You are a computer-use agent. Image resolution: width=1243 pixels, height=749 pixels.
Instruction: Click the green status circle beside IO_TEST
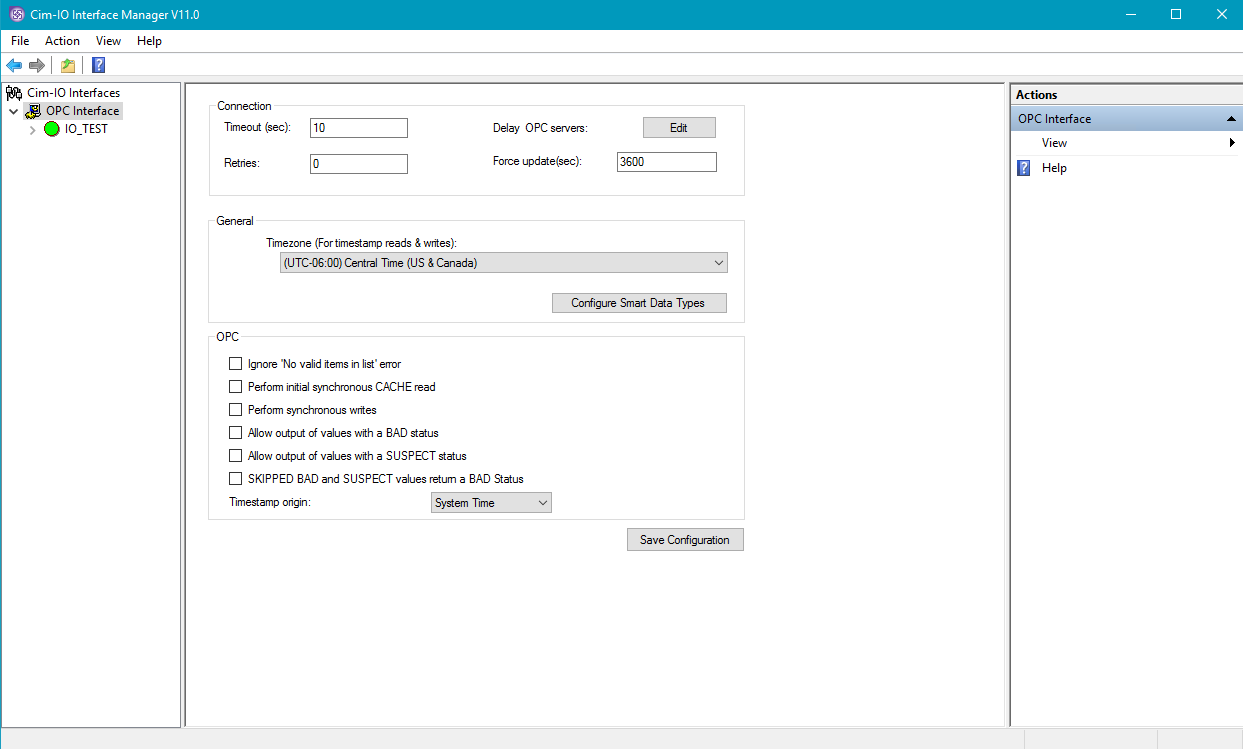click(x=52, y=129)
